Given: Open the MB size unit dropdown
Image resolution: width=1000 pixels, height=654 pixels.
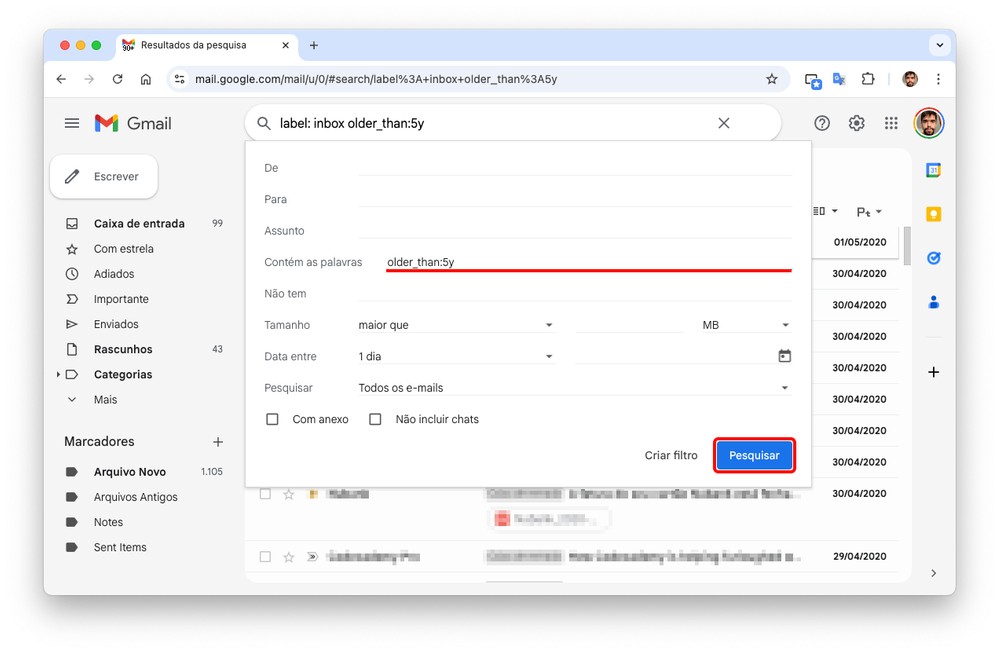Looking at the screenshot, I should point(745,325).
